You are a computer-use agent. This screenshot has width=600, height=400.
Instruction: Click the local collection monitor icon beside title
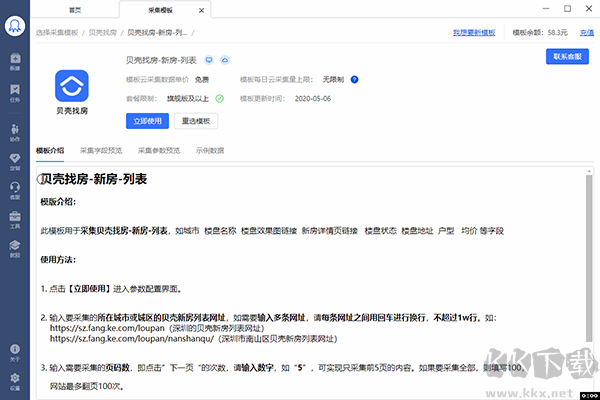click(209, 60)
